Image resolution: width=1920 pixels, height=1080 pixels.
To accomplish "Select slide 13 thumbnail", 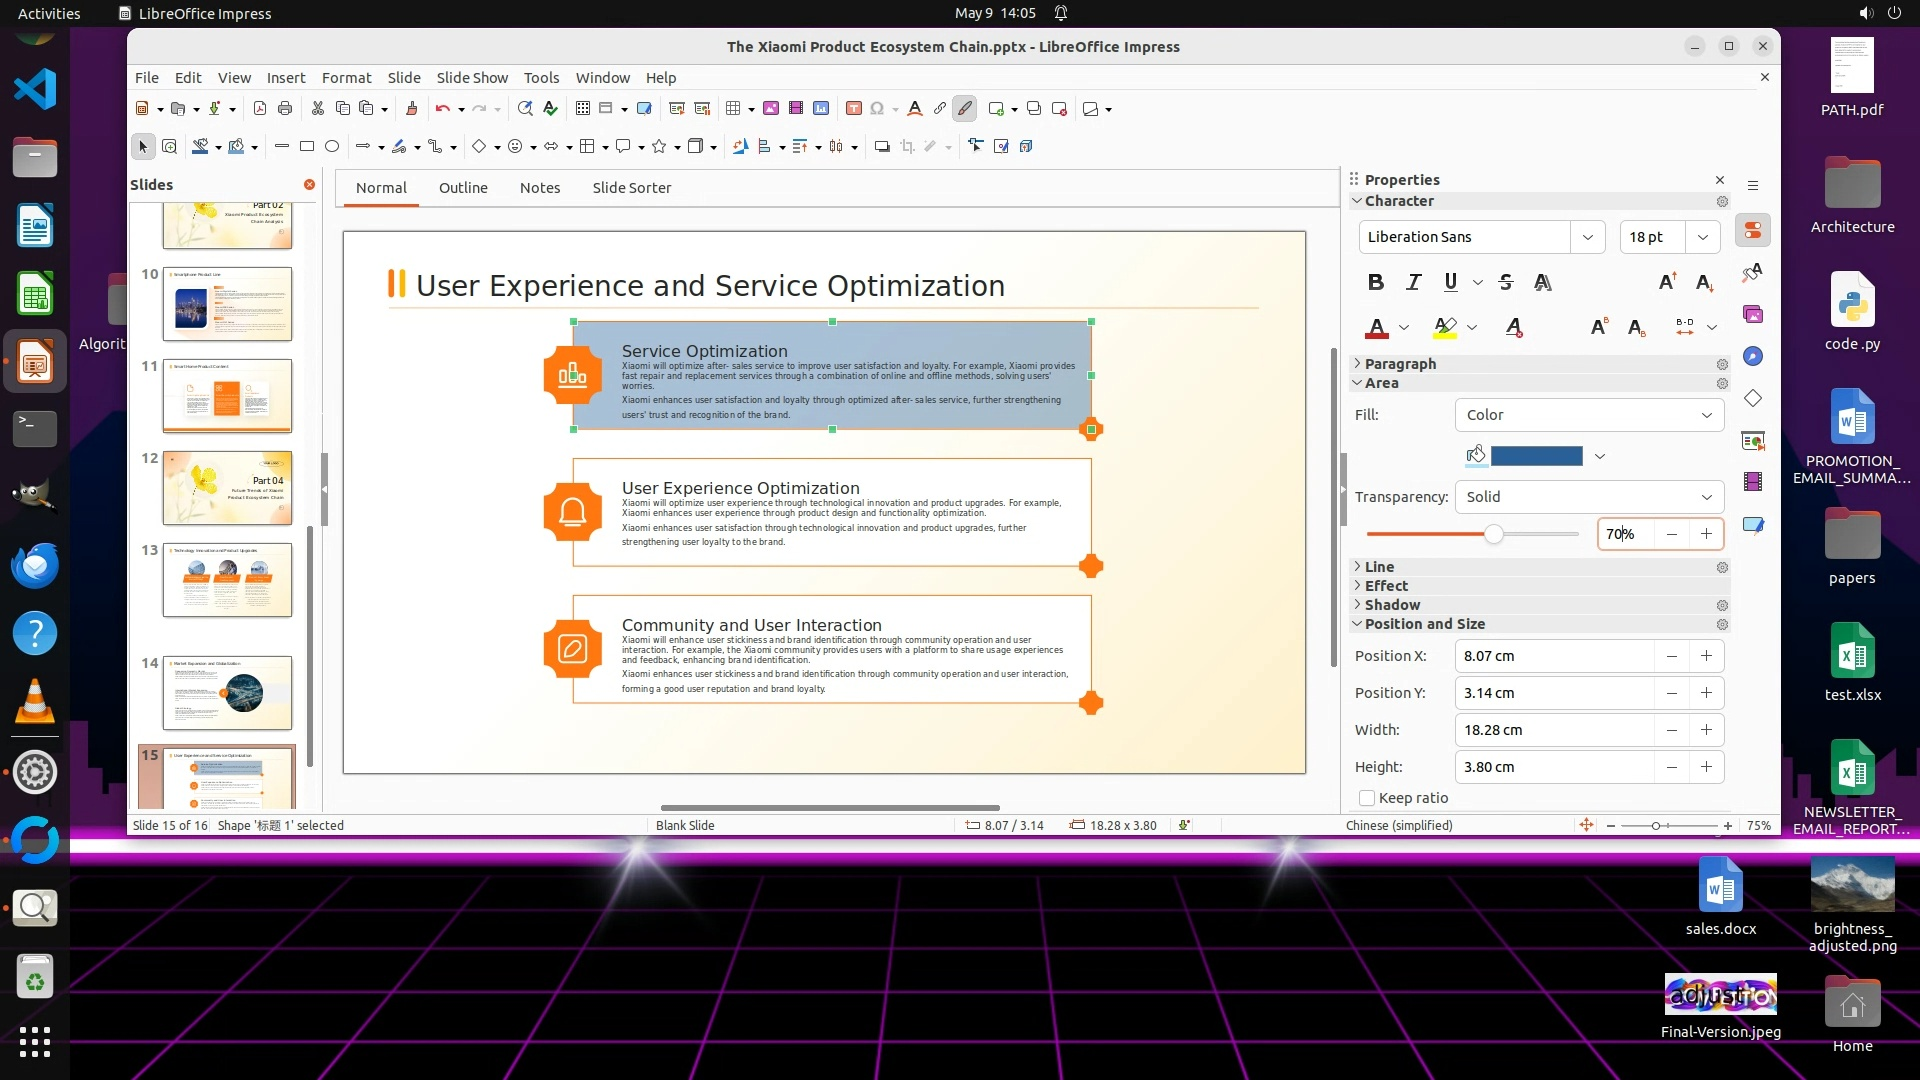I will (x=227, y=580).
